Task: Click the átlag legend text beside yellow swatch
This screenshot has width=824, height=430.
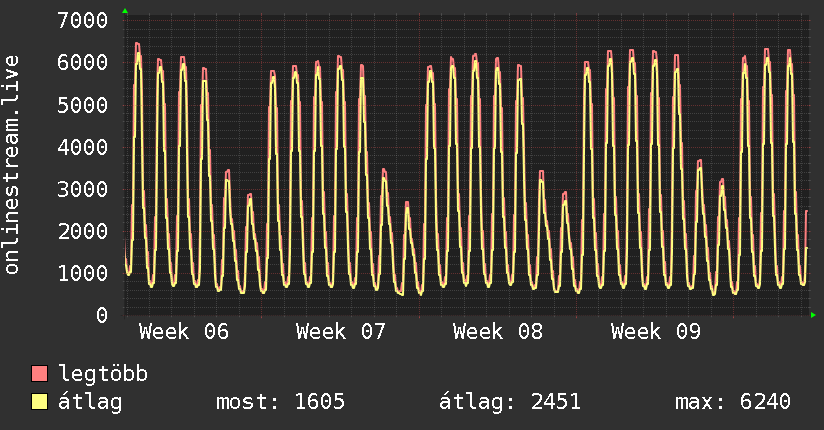Action: tap(90, 403)
